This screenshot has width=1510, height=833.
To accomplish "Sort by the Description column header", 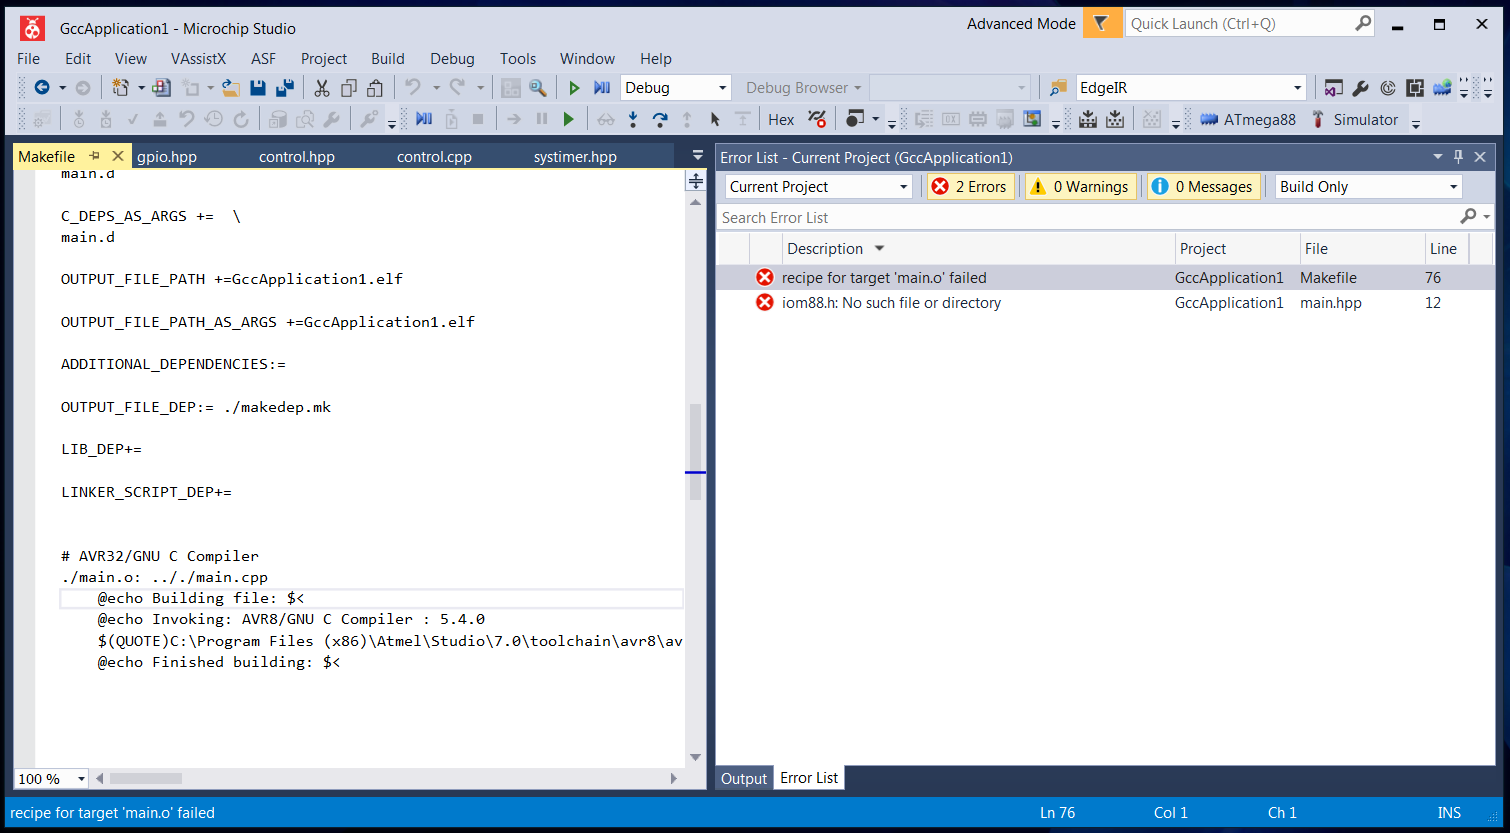I will [x=976, y=249].
